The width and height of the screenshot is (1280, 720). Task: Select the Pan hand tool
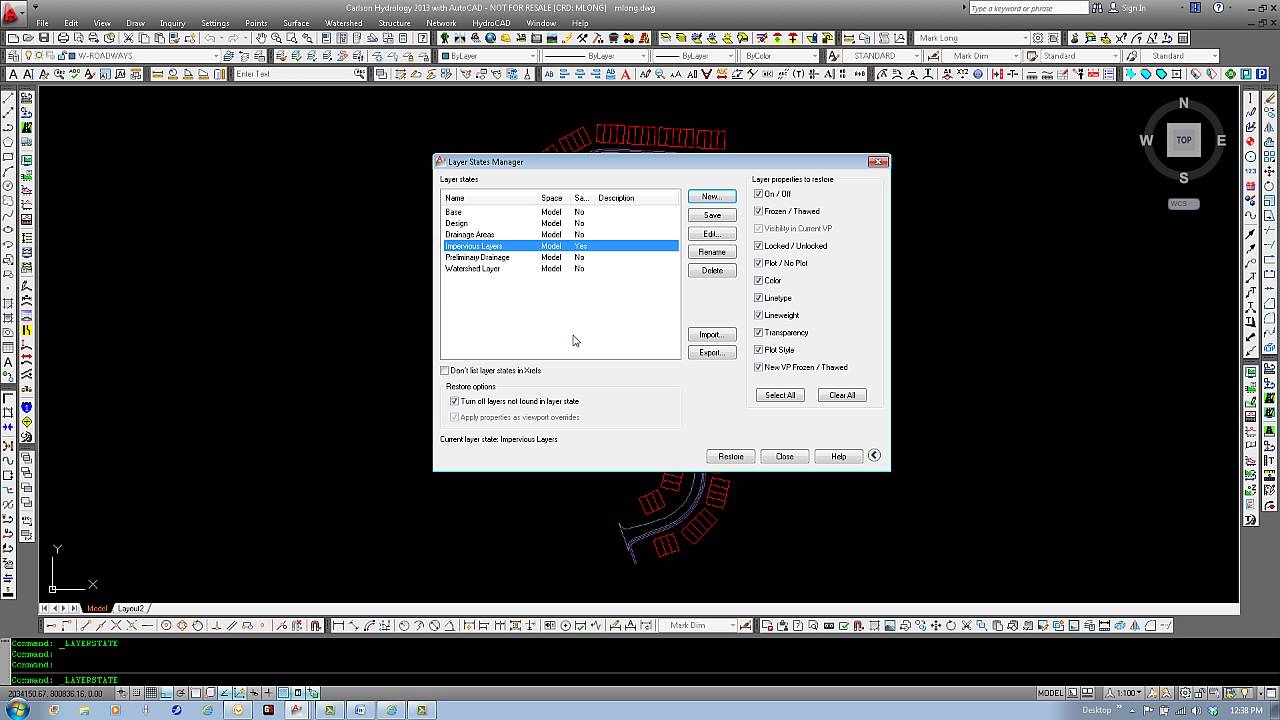point(261,38)
